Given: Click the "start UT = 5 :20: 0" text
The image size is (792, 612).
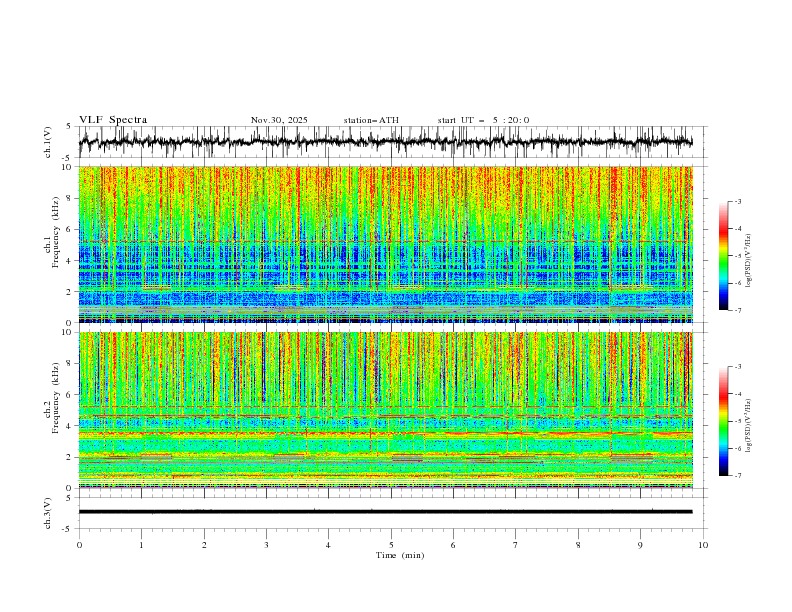Looking at the screenshot, I should [x=483, y=120].
